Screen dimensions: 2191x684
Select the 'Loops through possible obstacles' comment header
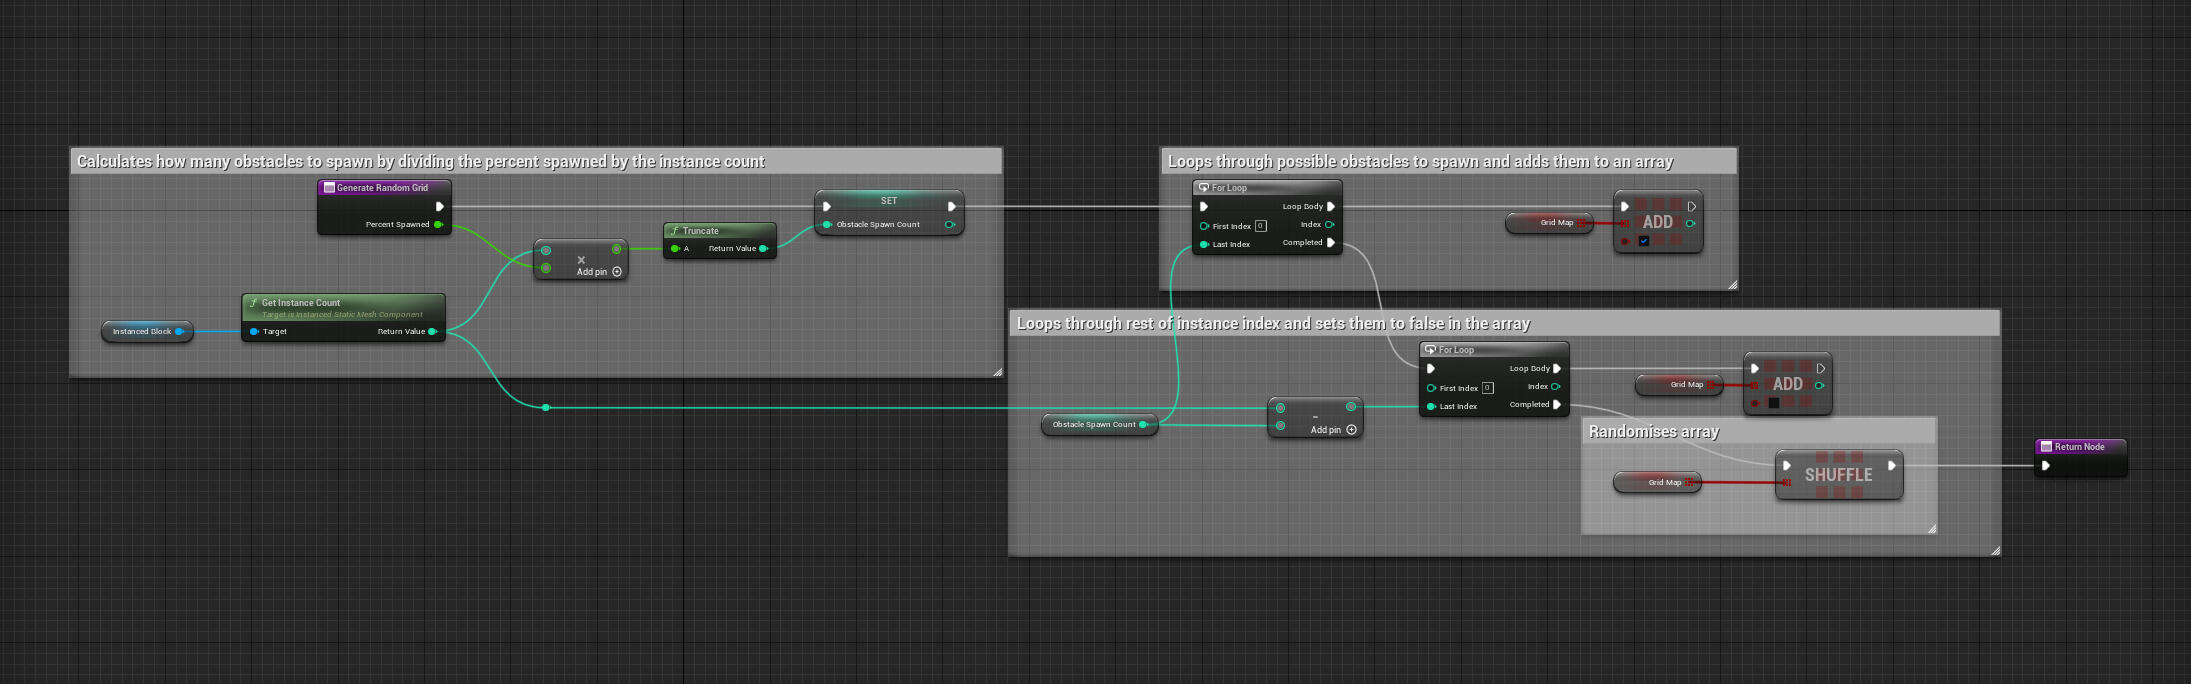tap(1449, 161)
